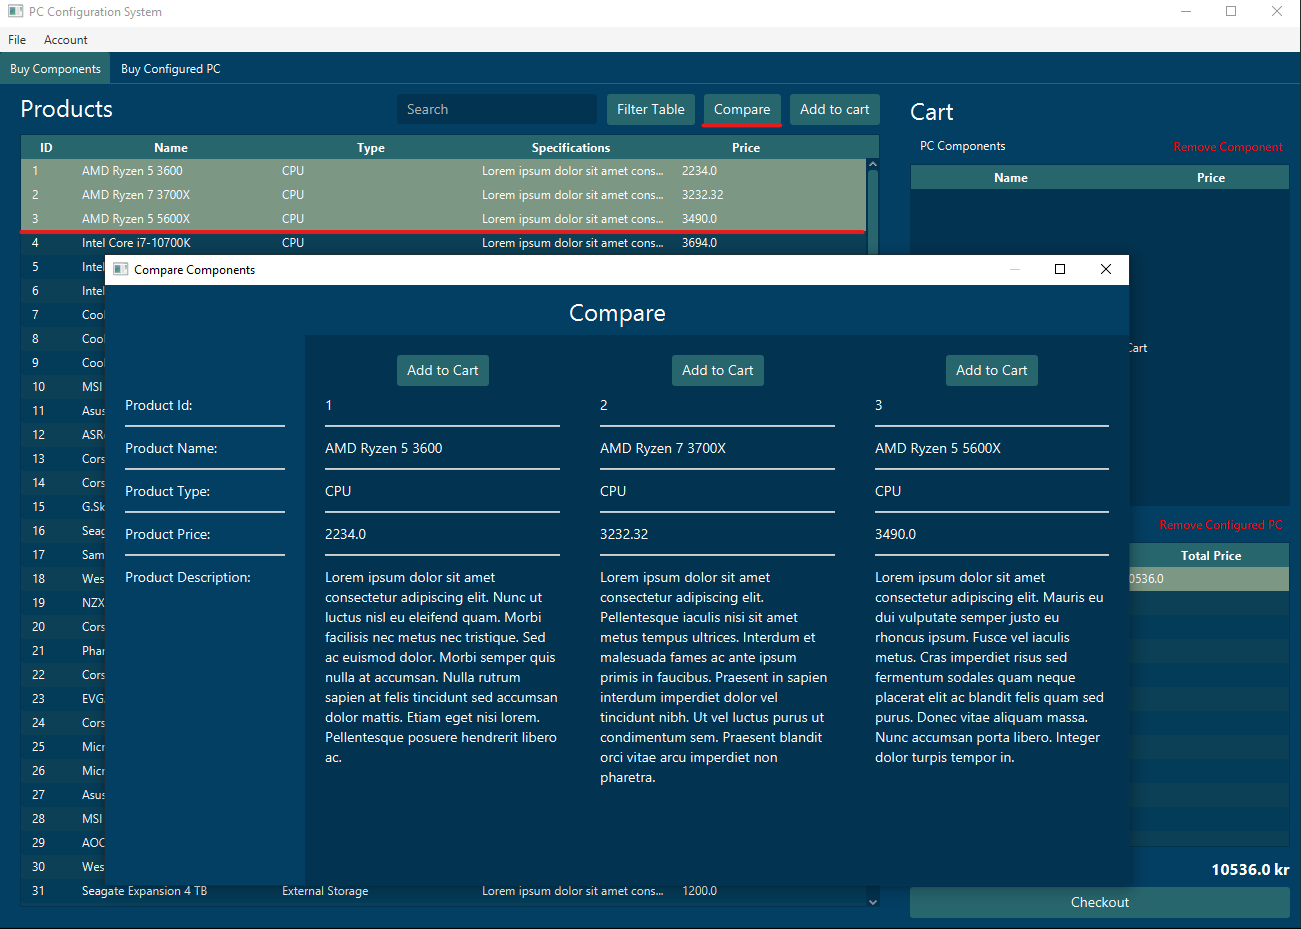Click the Checkout button
The image size is (1301, 929).
(x=1100, y=902)
